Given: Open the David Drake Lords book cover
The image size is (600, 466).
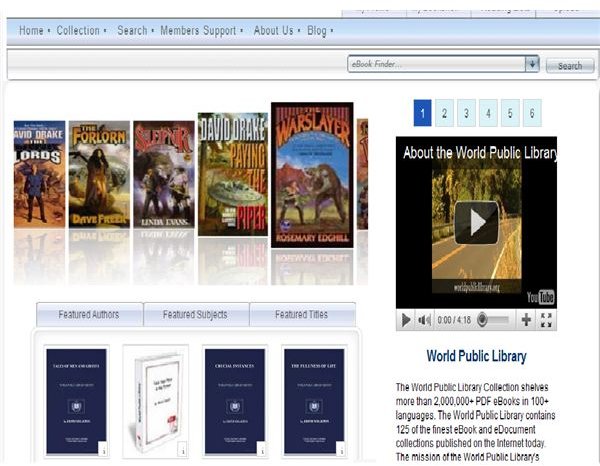Looking at the screenshot, I should 39,174.
